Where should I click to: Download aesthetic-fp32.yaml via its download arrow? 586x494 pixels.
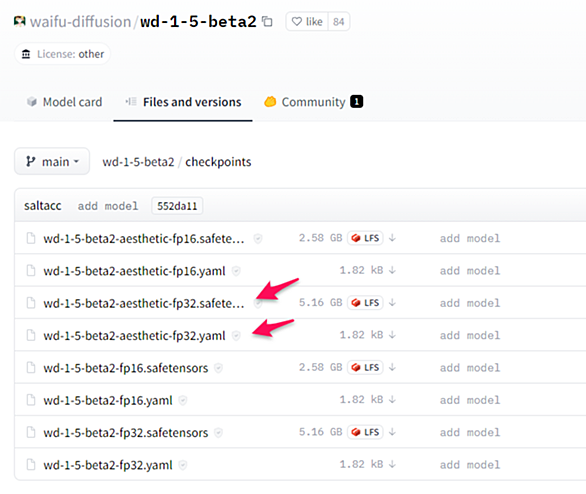pyautogui.click(x=392, y=335)
